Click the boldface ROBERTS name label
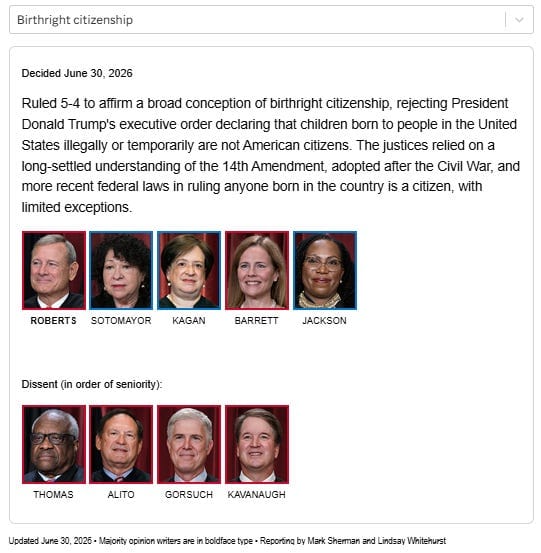The height and width of the screenshot is (553, 541). [53, 321]
